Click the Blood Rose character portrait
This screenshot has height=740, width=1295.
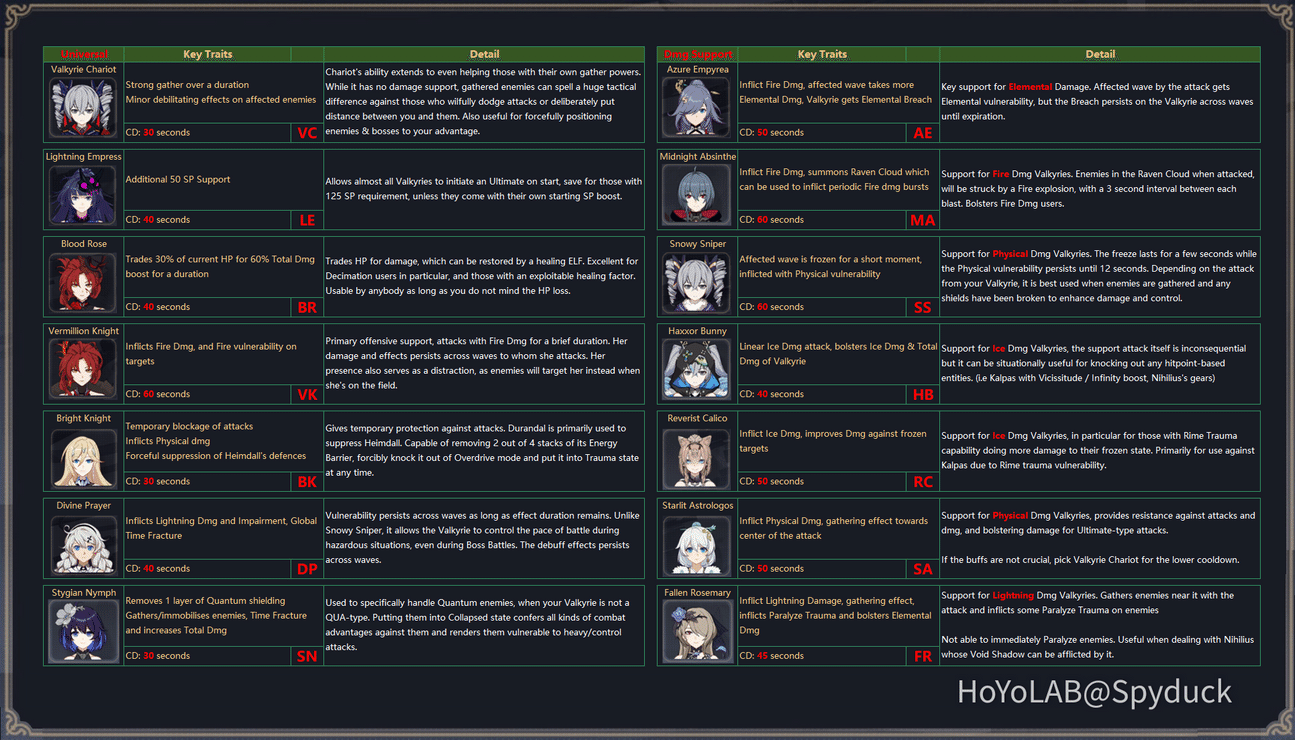pos(84,282)
